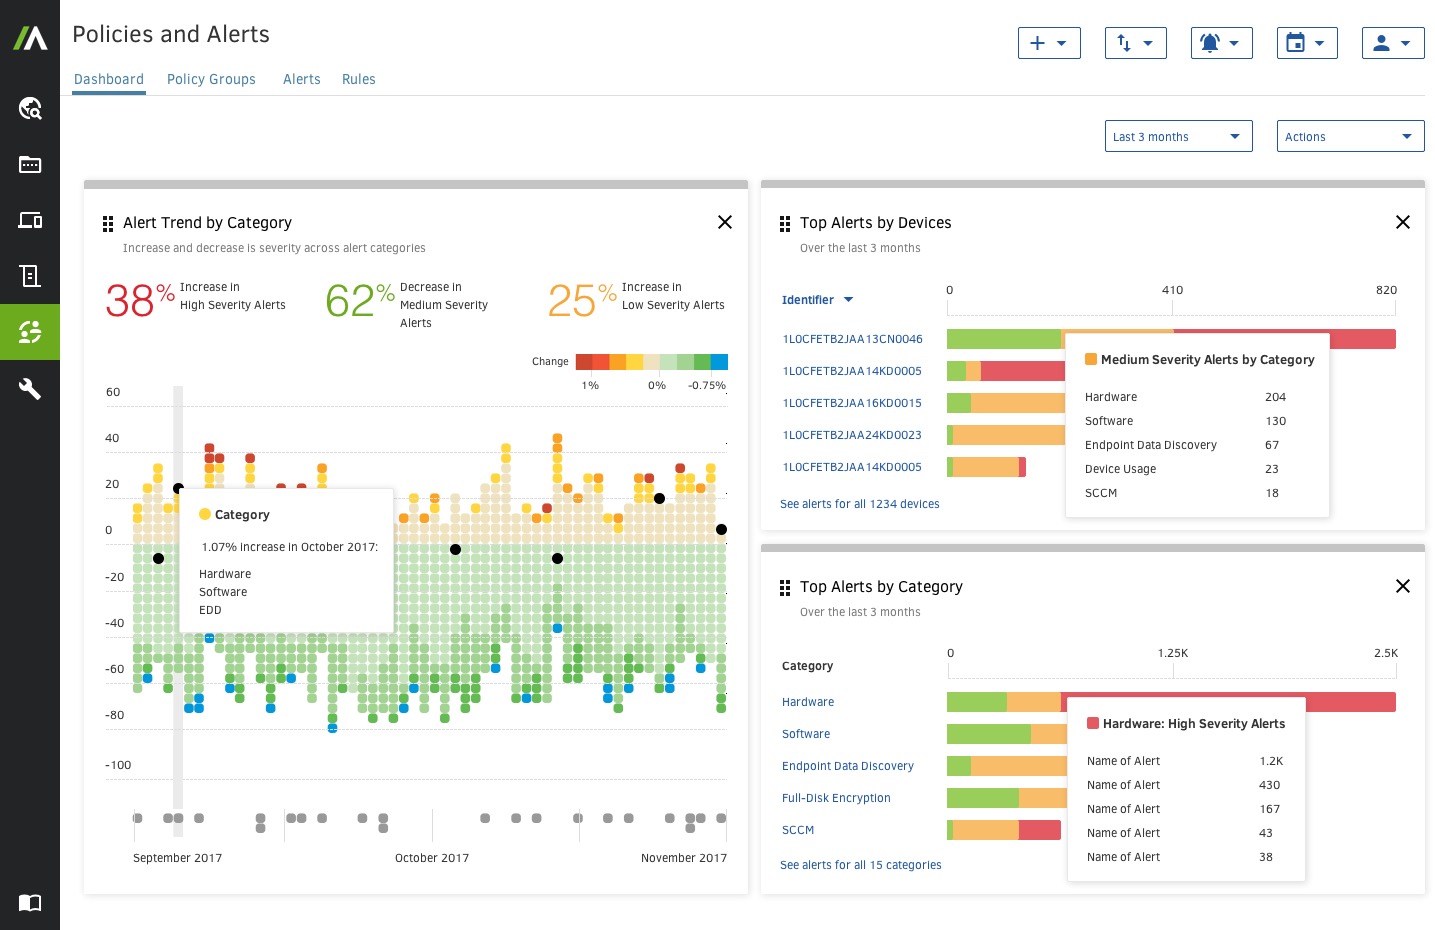Viewport: 1435px width, 930px height.
Task: Open See alerts for all 15 categories link
Action: pyautogui.click(x=860, y=865)
